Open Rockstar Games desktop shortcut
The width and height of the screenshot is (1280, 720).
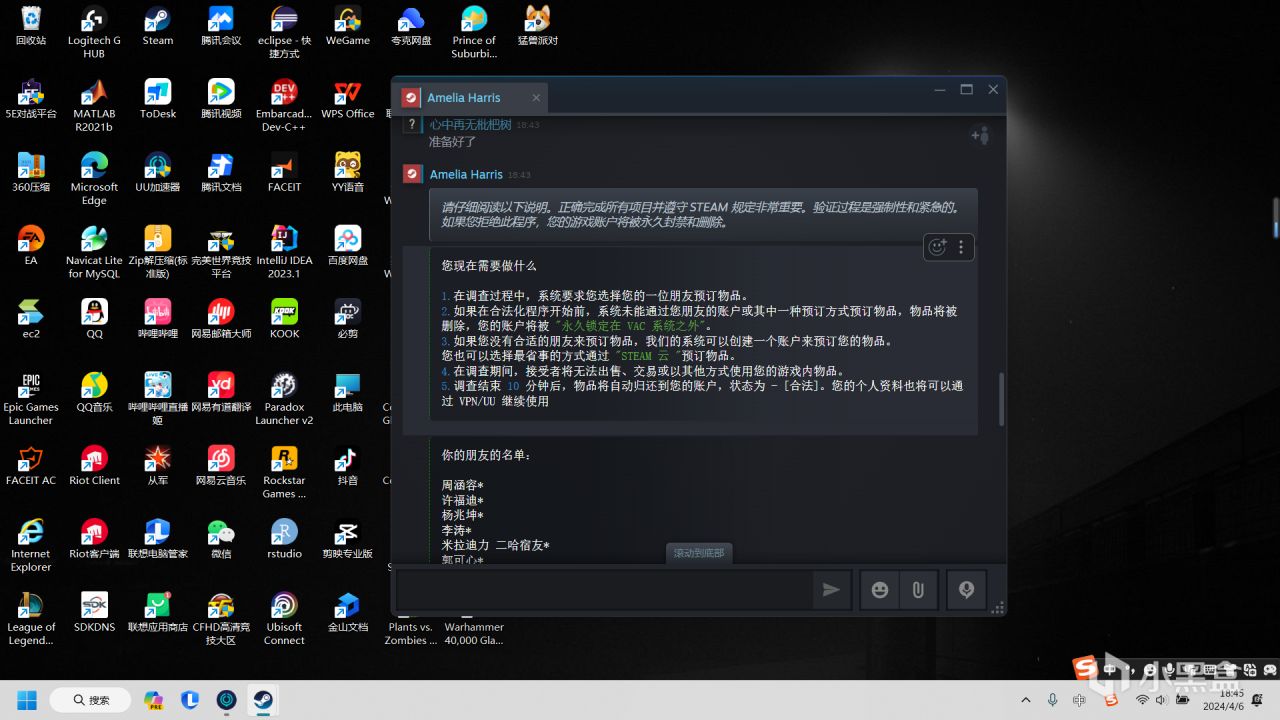coord(284,471)
